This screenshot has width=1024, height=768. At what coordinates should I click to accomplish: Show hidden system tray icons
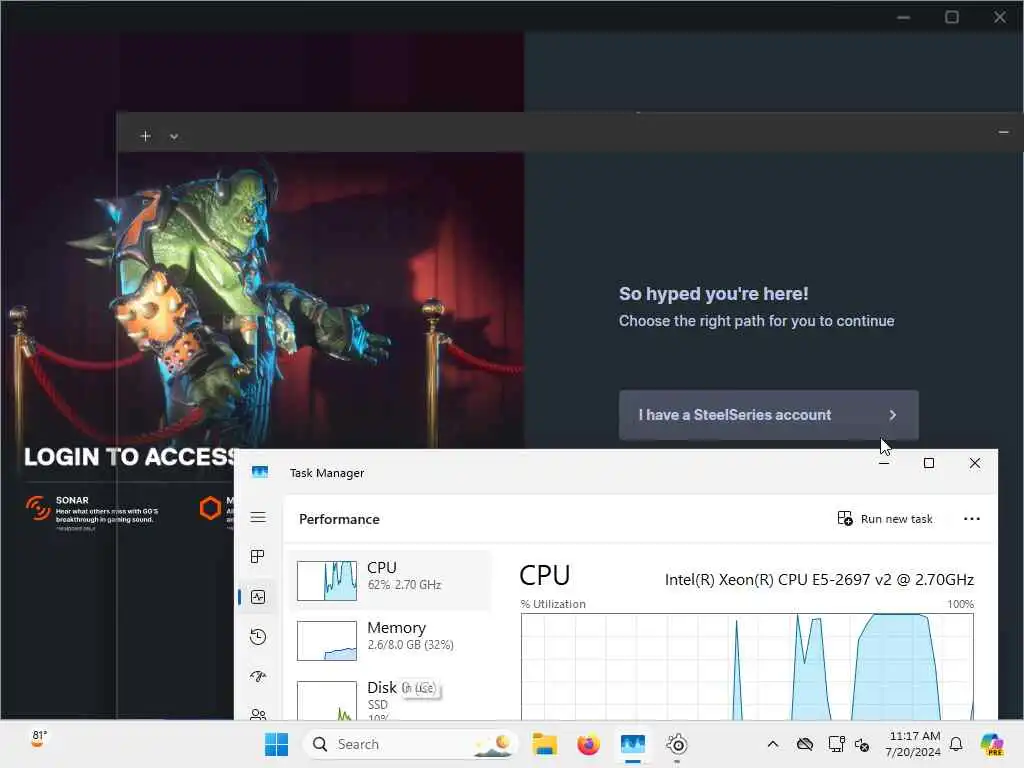[773, 744]
